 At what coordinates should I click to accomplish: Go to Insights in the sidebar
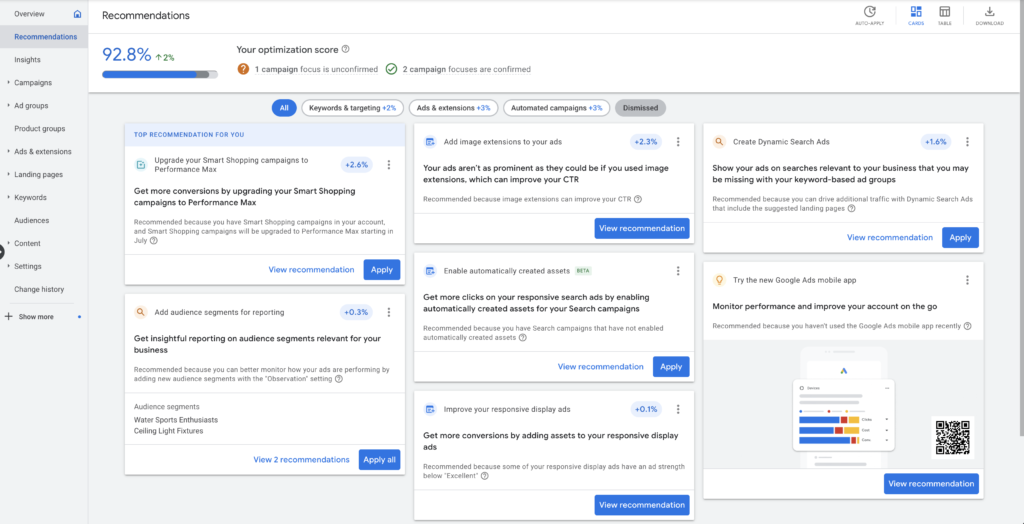point(27,59)
